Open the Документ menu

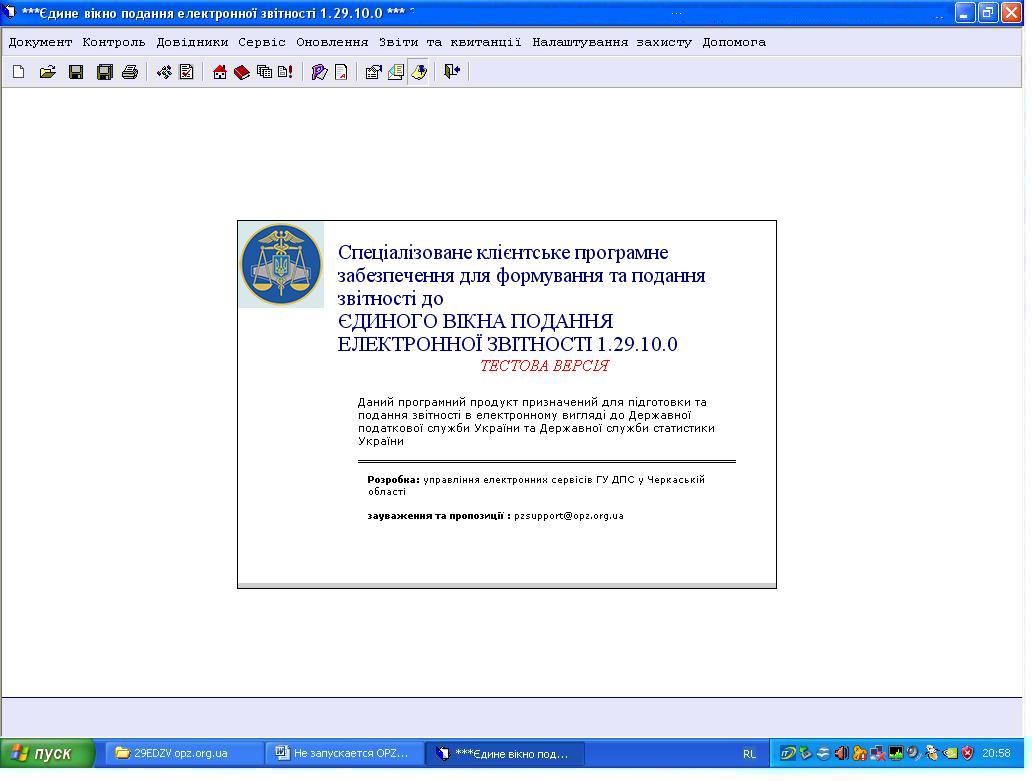coord(40,42)
